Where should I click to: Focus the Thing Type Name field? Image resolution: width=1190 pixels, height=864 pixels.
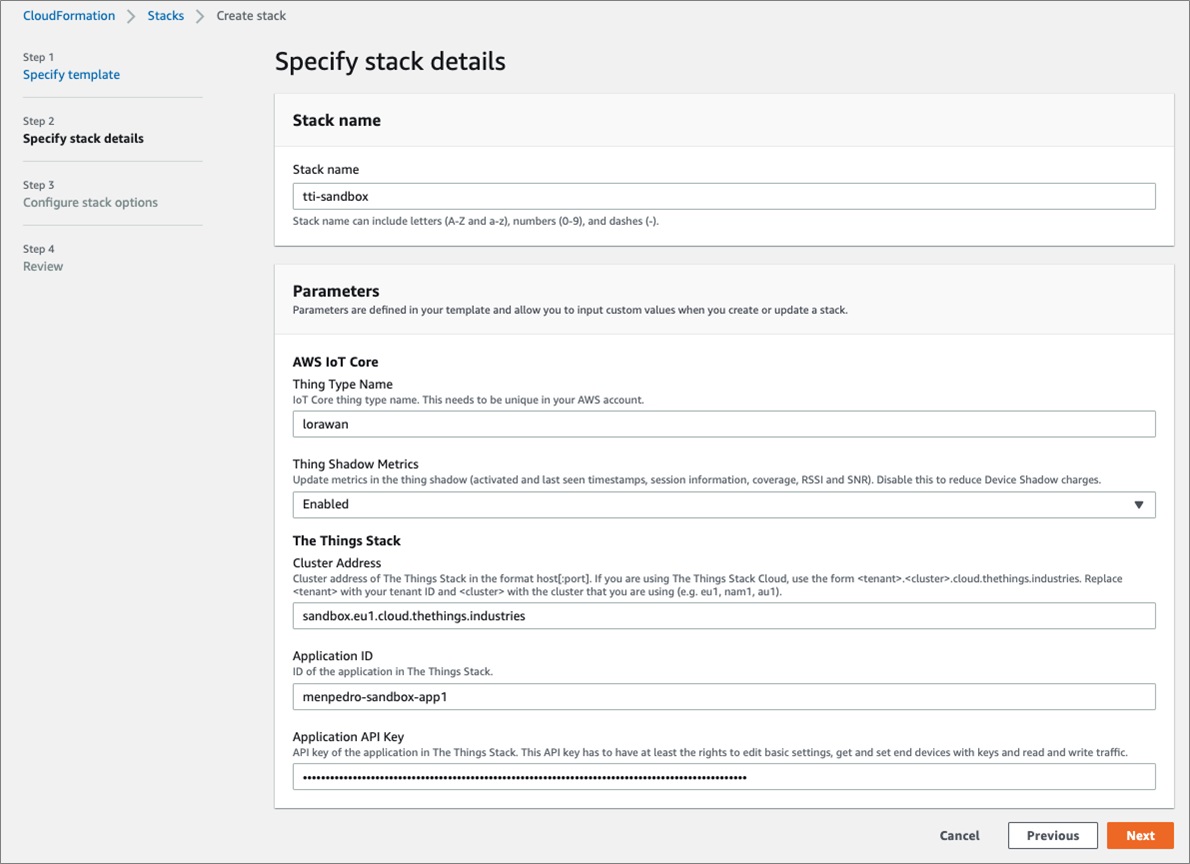724,424
